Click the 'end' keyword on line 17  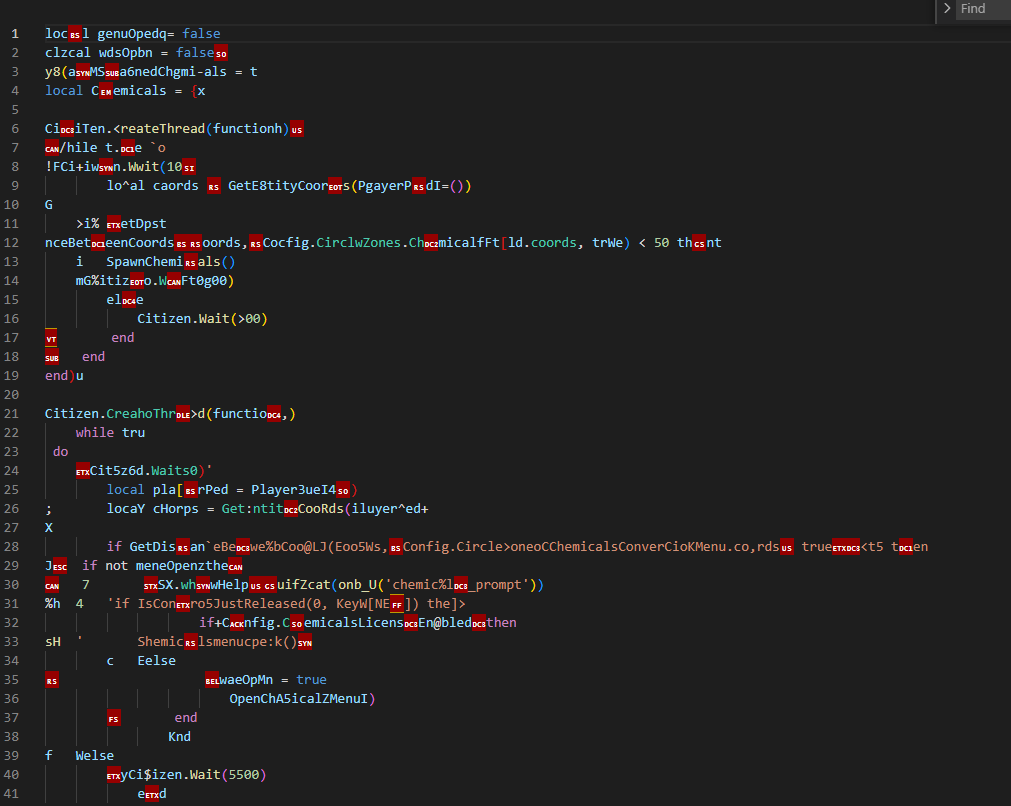click(123, 337)
